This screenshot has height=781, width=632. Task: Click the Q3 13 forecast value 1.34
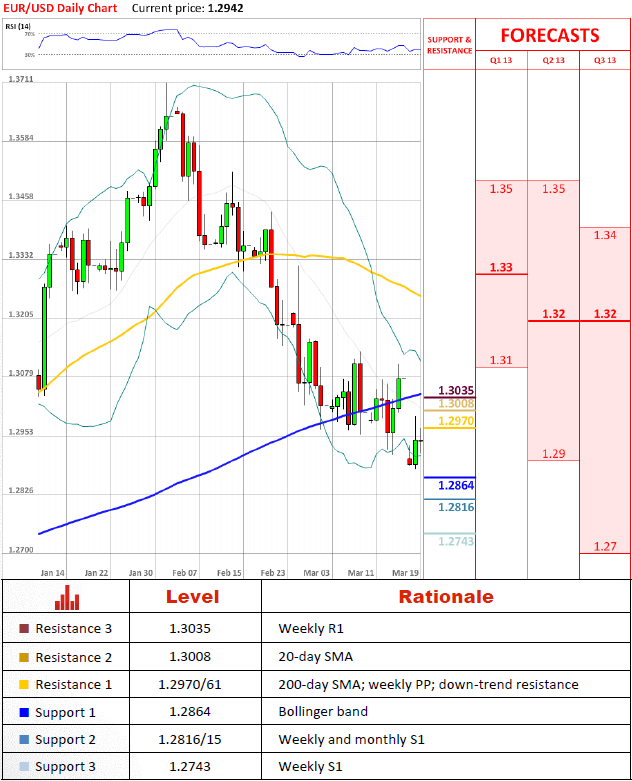[605, 235]
